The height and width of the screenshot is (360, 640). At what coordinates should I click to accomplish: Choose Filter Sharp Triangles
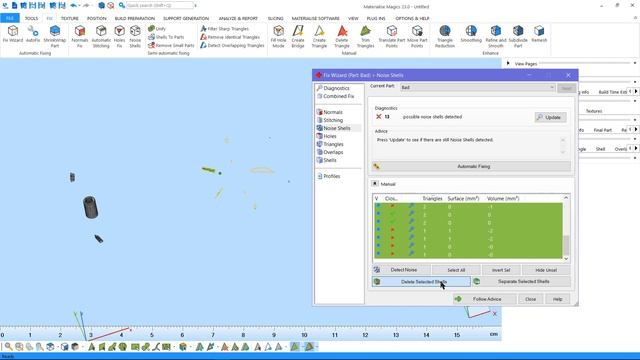coord(224,29)
